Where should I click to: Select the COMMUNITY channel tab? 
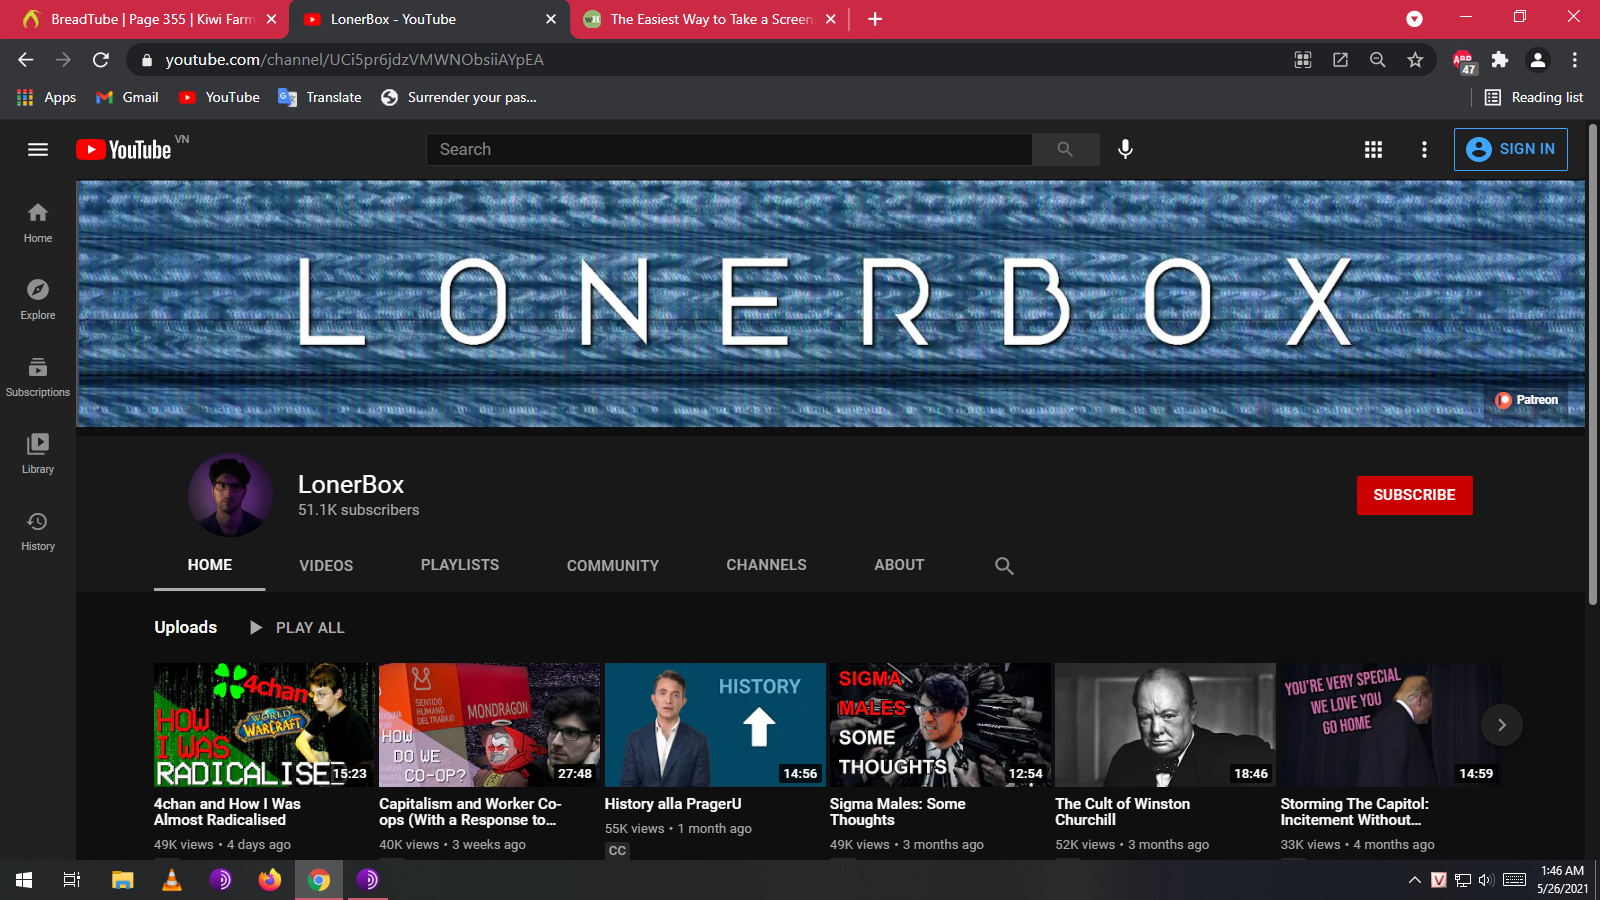coord(613,565)
